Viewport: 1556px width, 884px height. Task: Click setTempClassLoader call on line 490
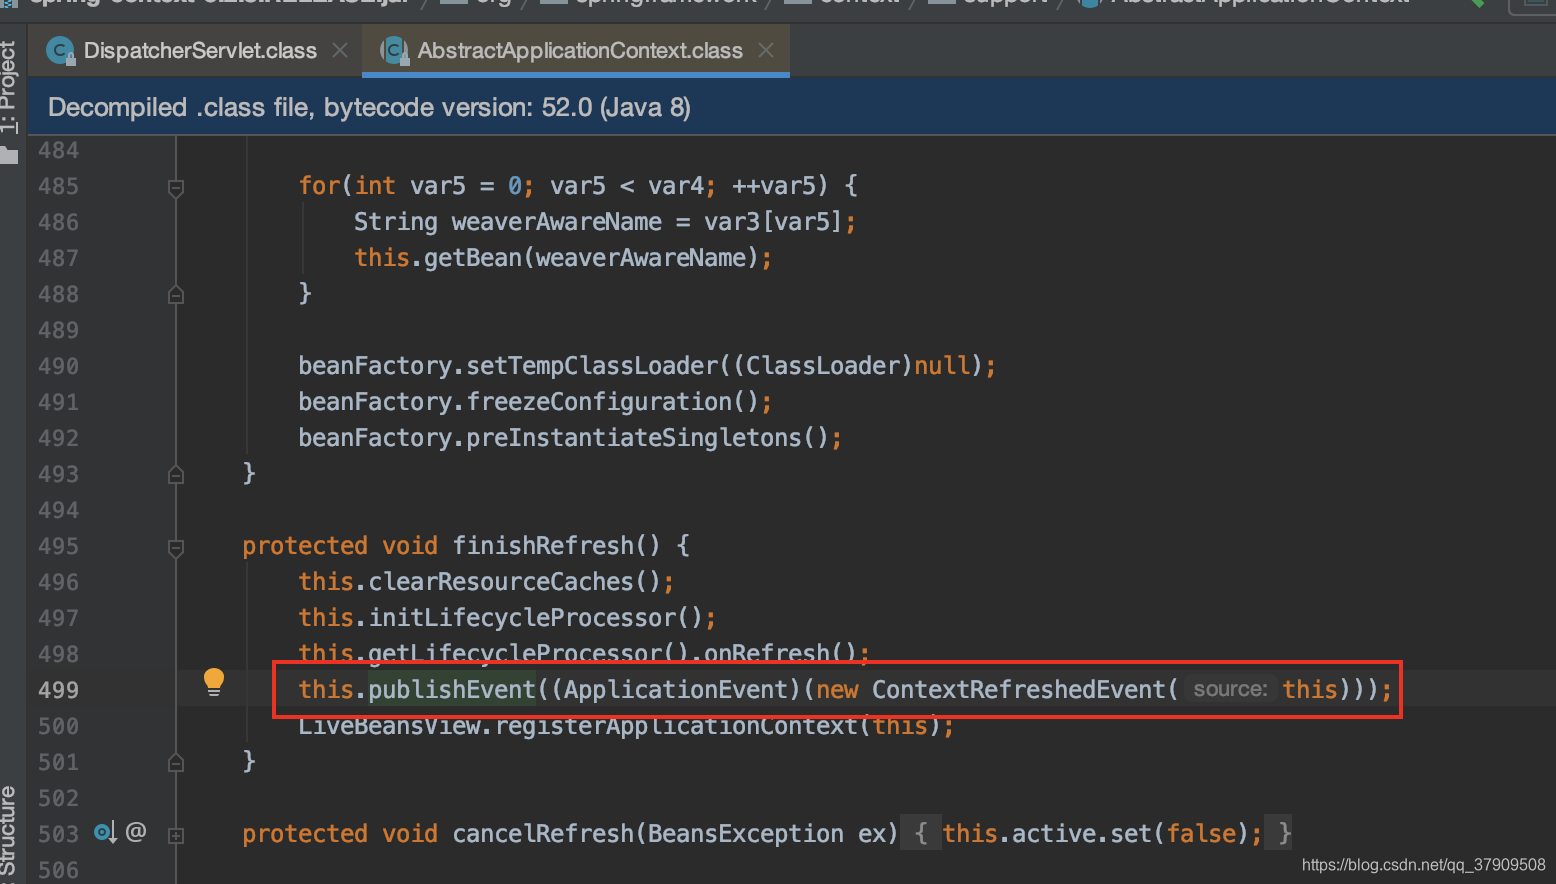(x=592, y=365)
